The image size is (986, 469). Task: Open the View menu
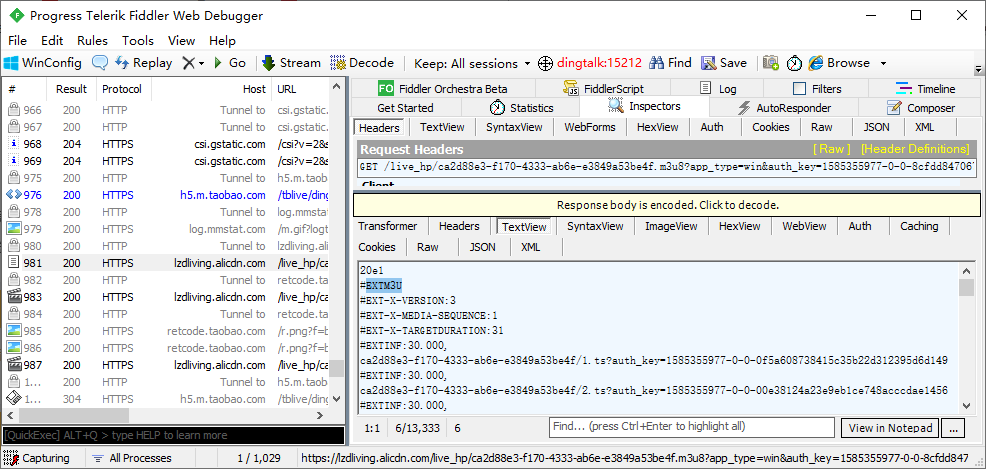coord(181,41)
